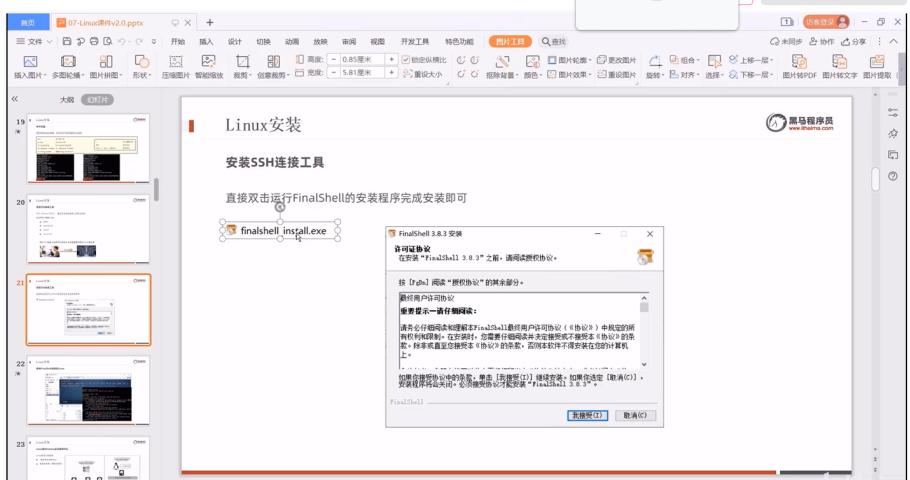Select slide 19 thumbnail
This screenshot has width=910, height=480.
88,148
